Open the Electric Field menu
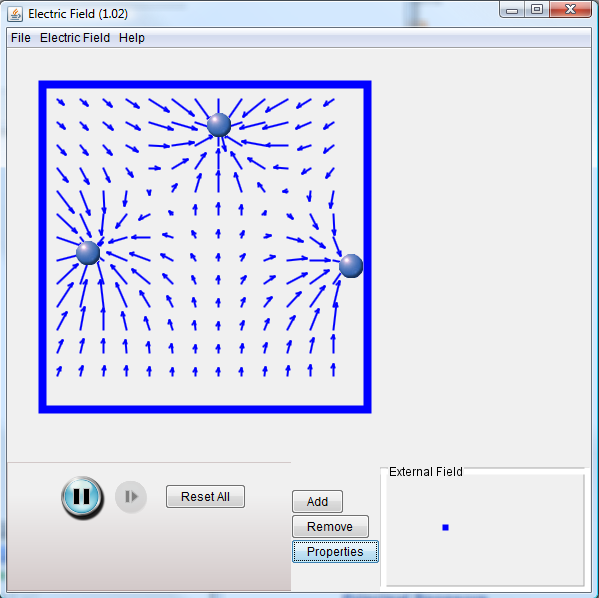Image resolution: width=599 pixels, height=598 pixels. [75, 38]
